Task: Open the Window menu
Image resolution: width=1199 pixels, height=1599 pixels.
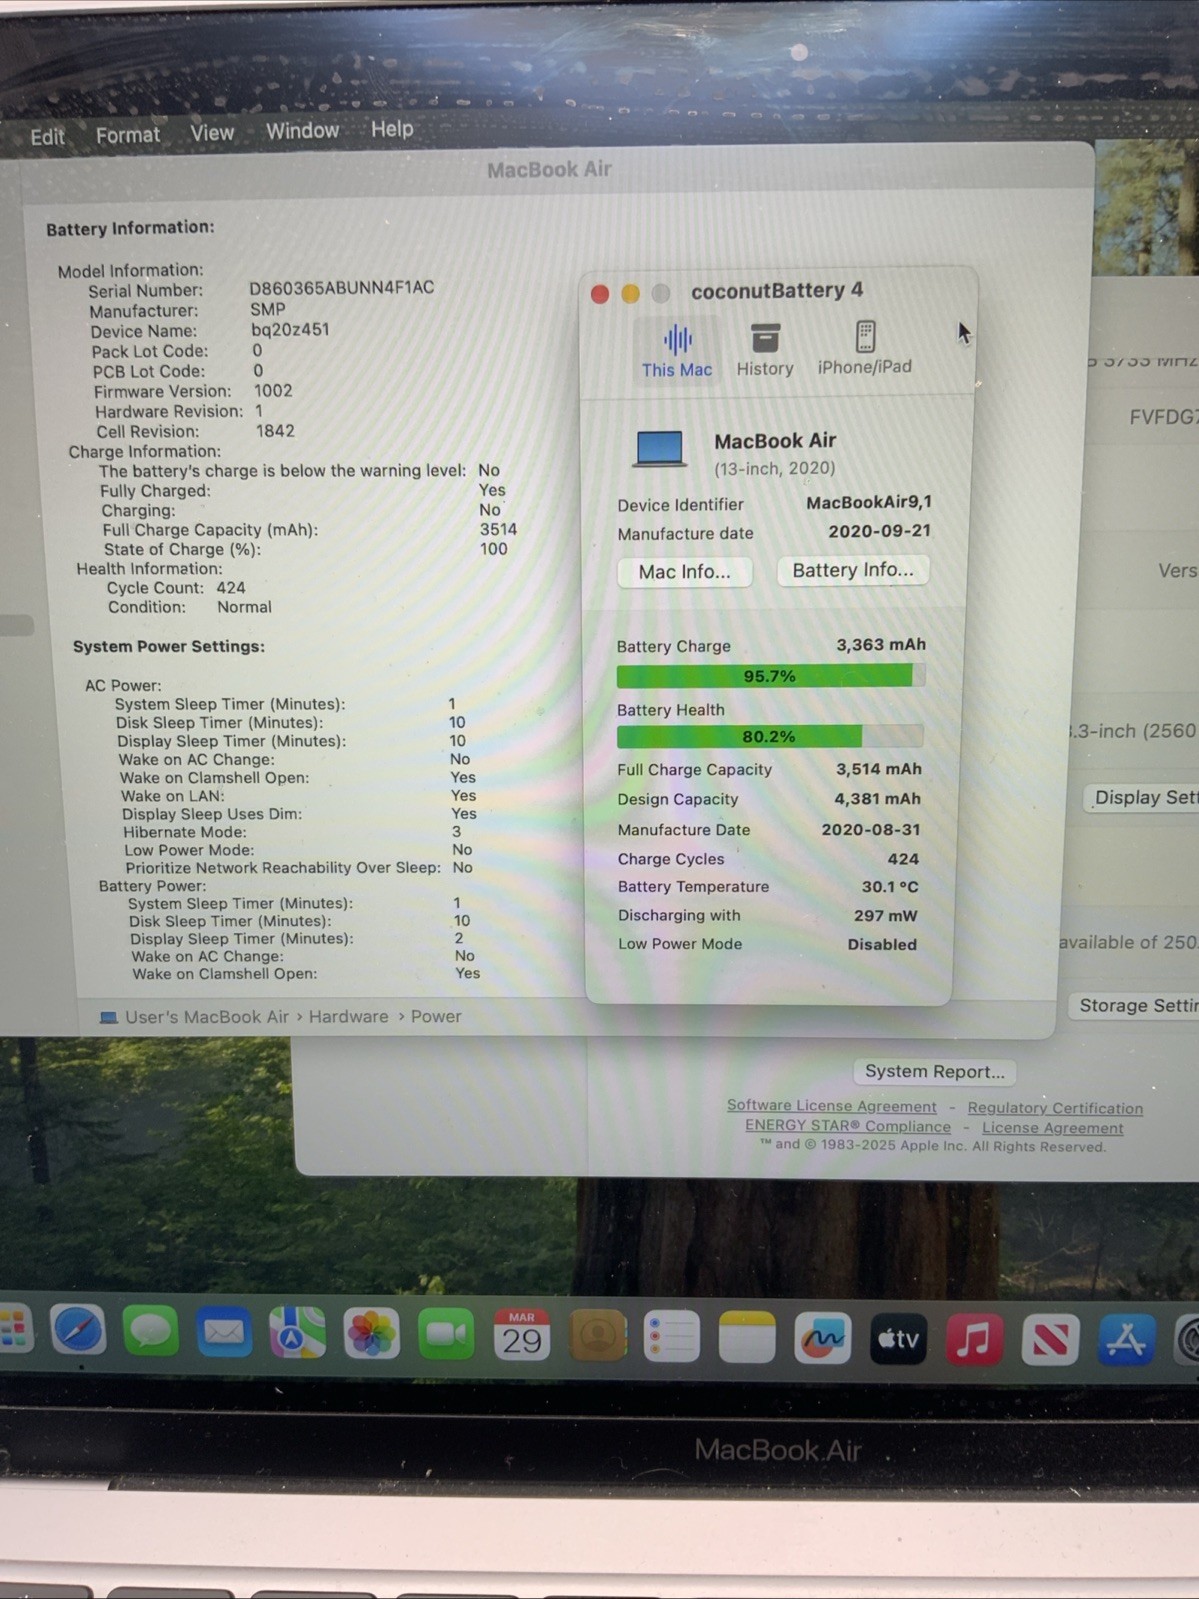Action: click(302, 131)
